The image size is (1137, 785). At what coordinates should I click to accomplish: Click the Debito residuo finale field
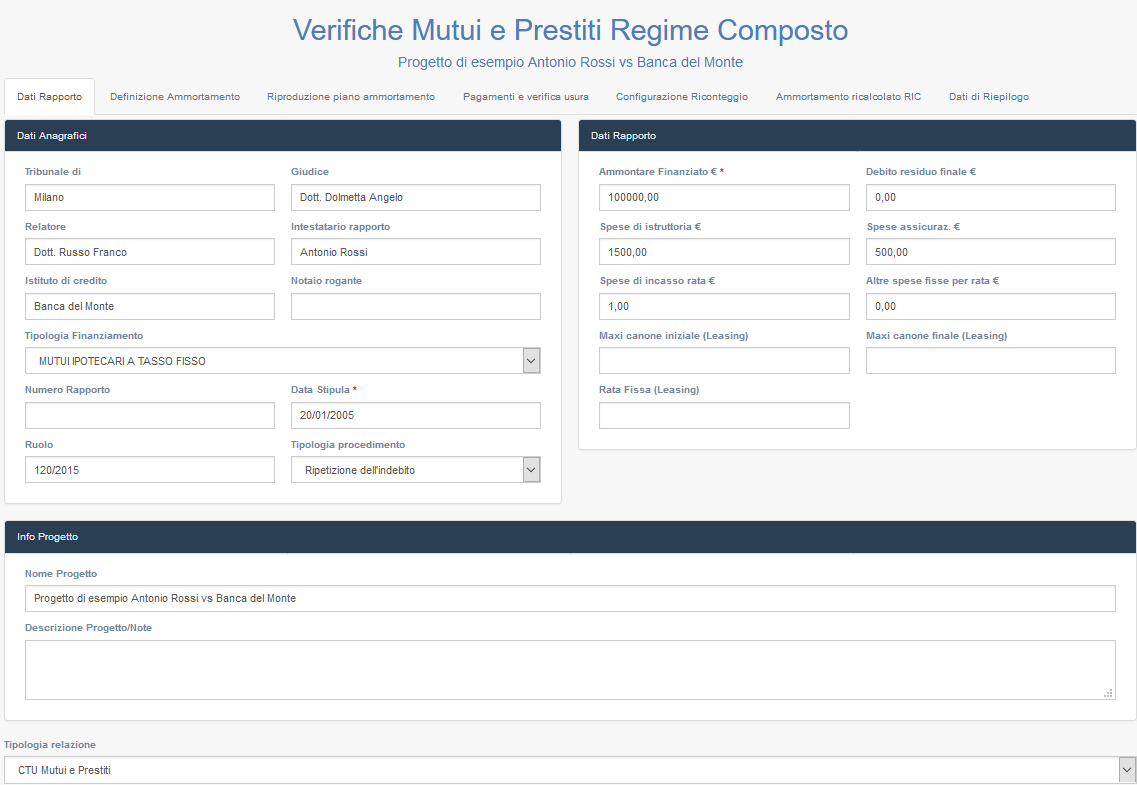coord(991,197)
